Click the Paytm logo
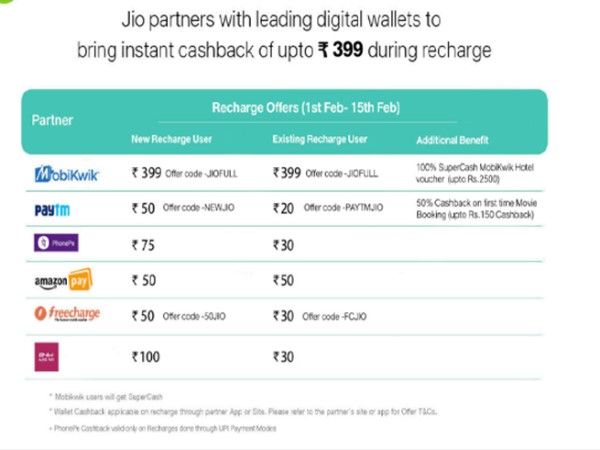 [56, 208]
